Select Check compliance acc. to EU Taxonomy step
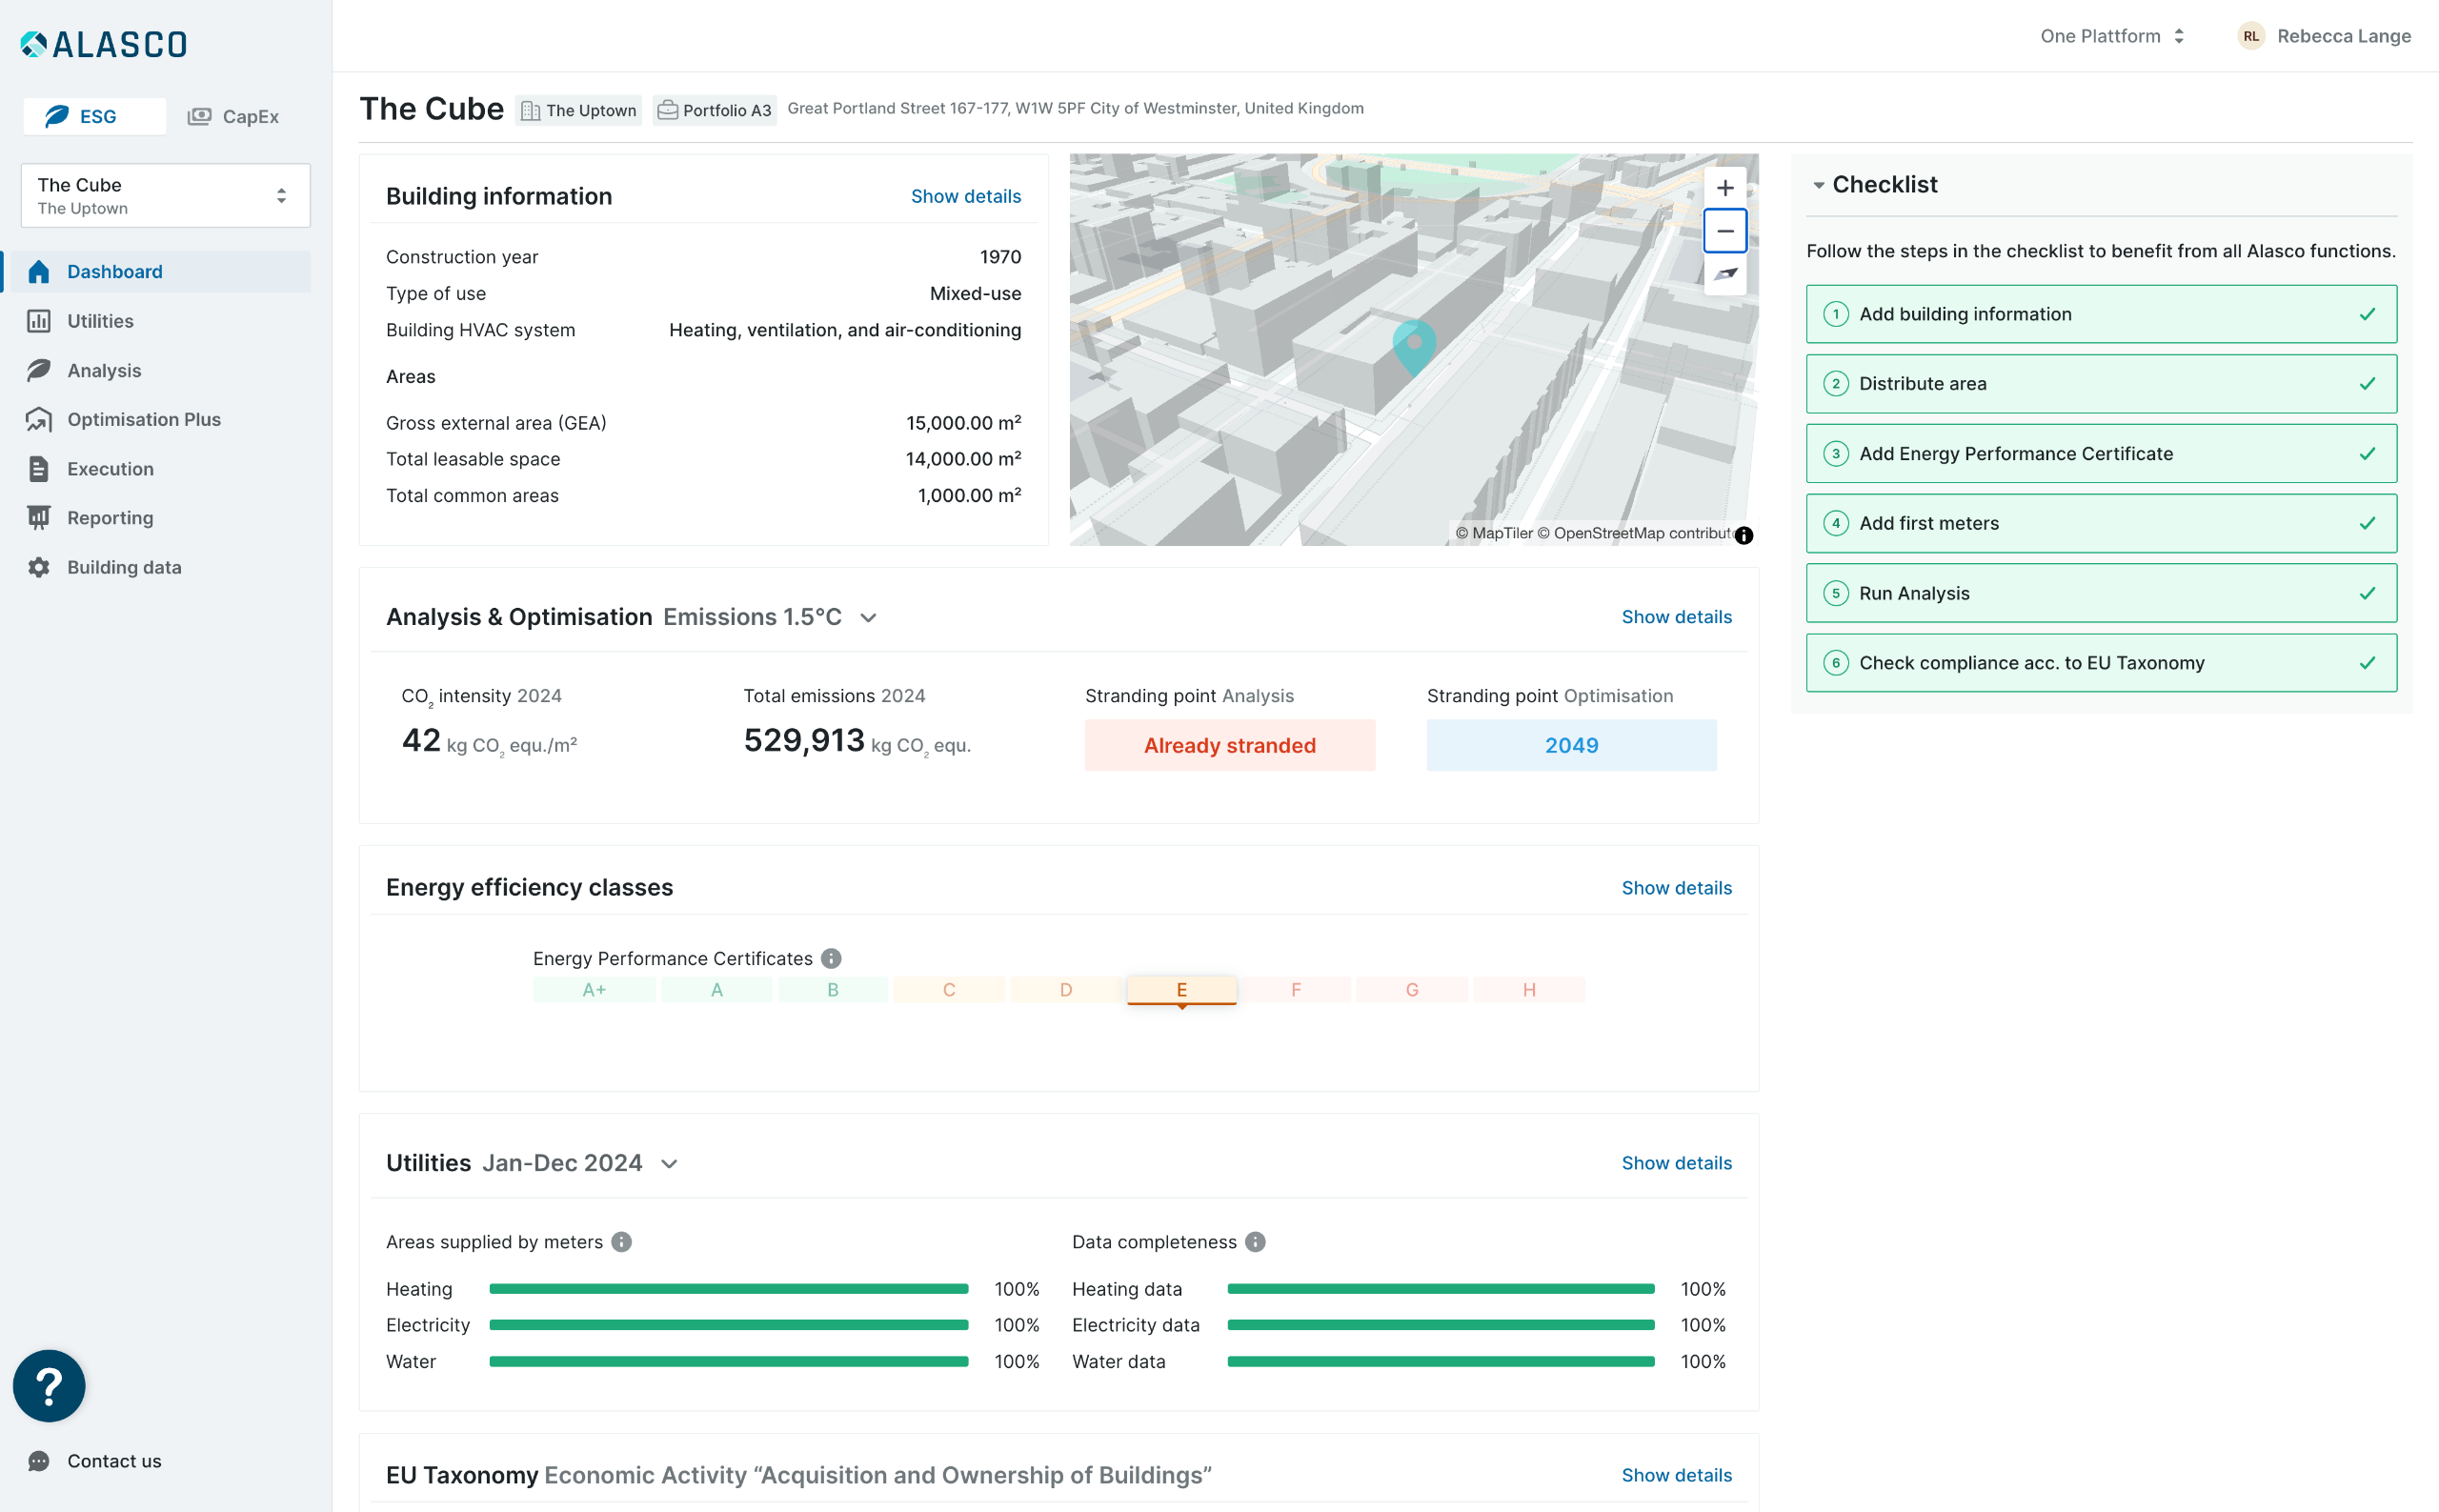Viewport: 2439px width, 1512px height. click(x=2100, y=663)
